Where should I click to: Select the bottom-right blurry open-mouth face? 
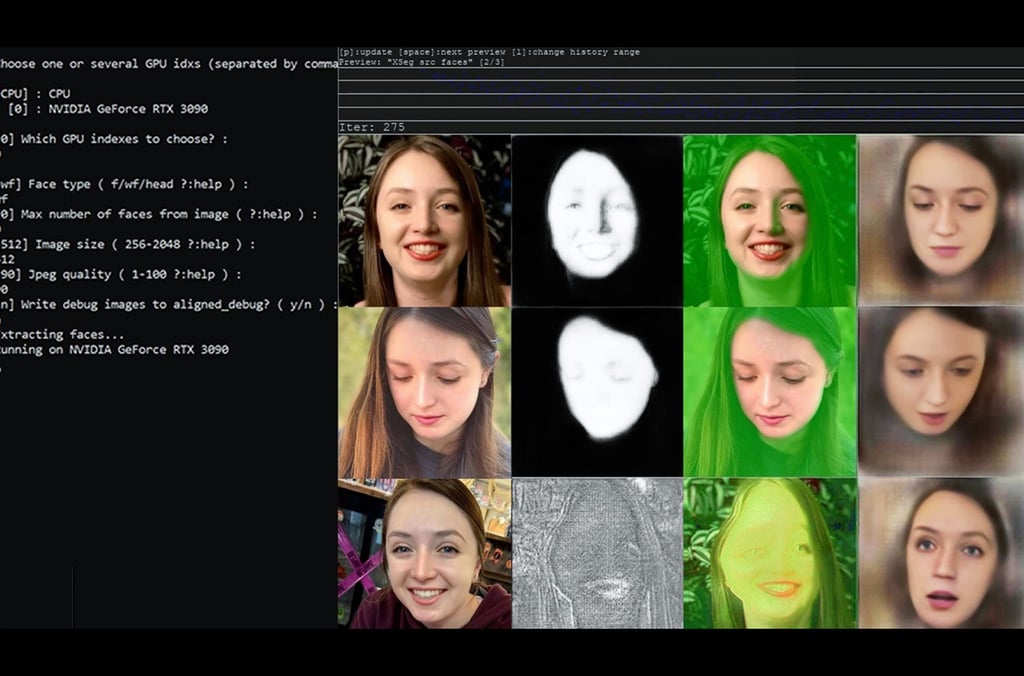click(941, 553)
